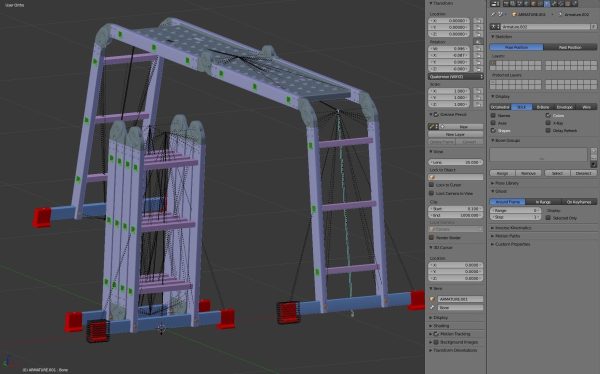The width and height of the screenshot is (600, 374).
Task: Adjust the Lens value slider field
Action: (455, 162)
